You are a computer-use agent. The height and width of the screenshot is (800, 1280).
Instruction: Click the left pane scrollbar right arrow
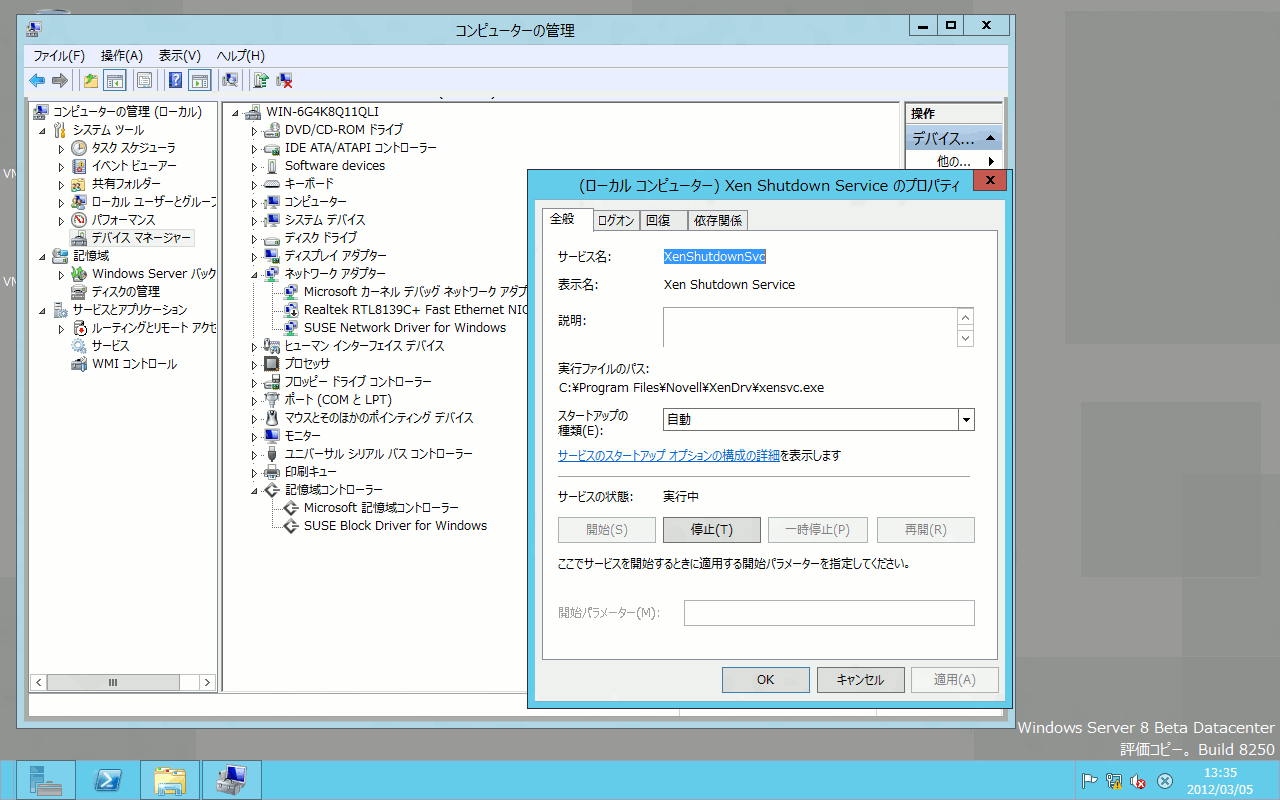coord(208,683)
